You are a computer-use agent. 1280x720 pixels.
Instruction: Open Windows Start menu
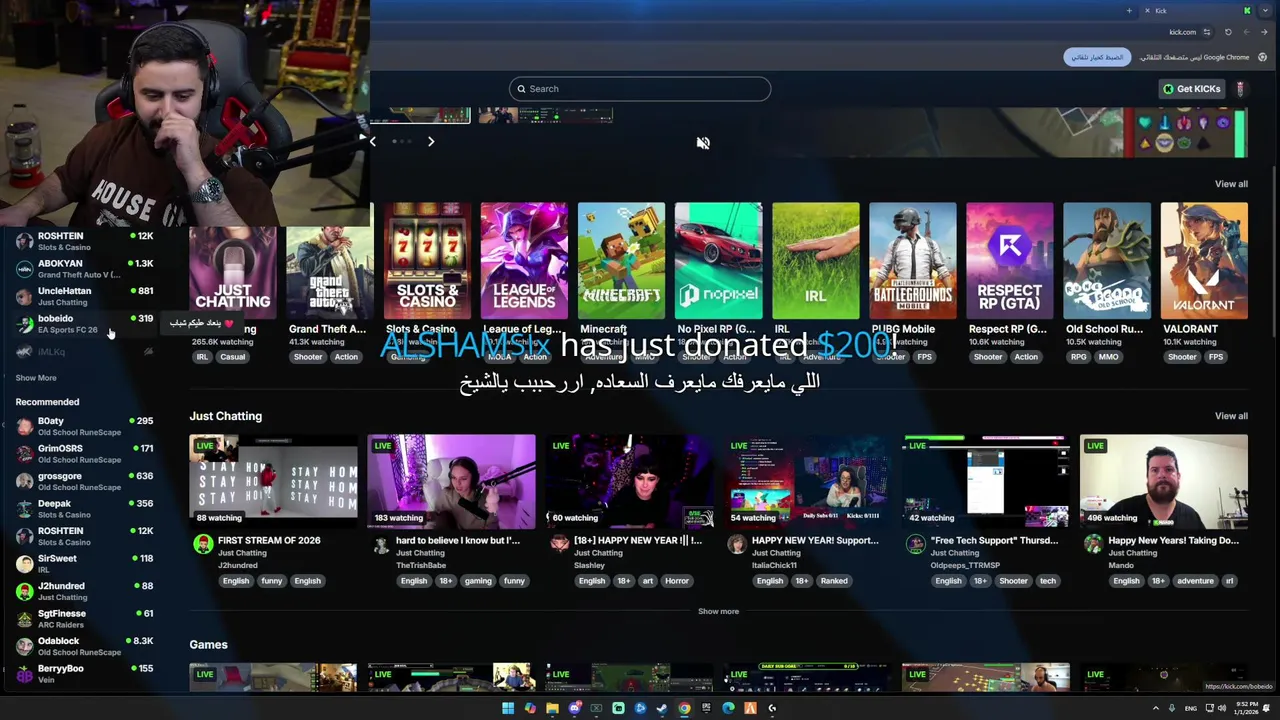click(x=508, y=708)
